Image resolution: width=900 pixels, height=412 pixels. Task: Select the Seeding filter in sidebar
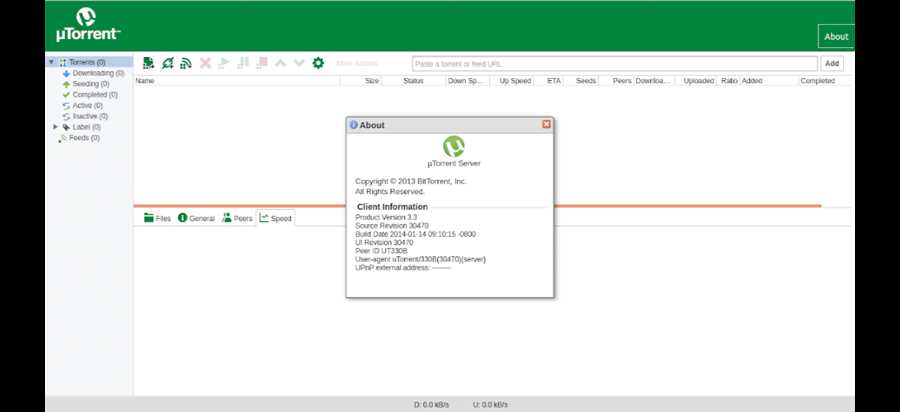(91, 84)
